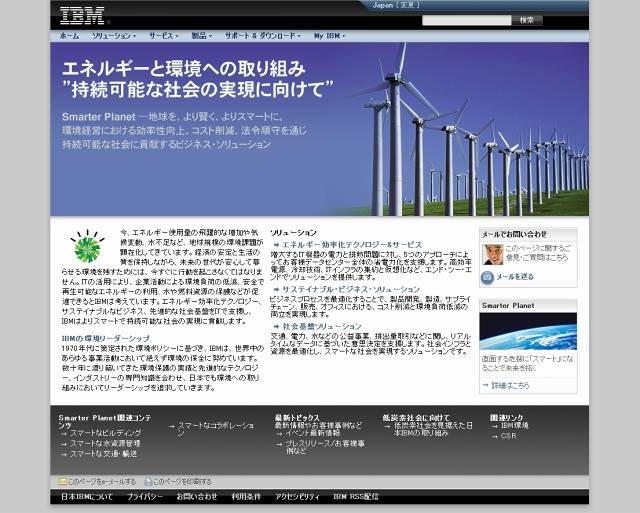Viewport: 640px width, 513px height.
Task: Expand the My IBM dropdown menu
Action: [x=329, y=36]
